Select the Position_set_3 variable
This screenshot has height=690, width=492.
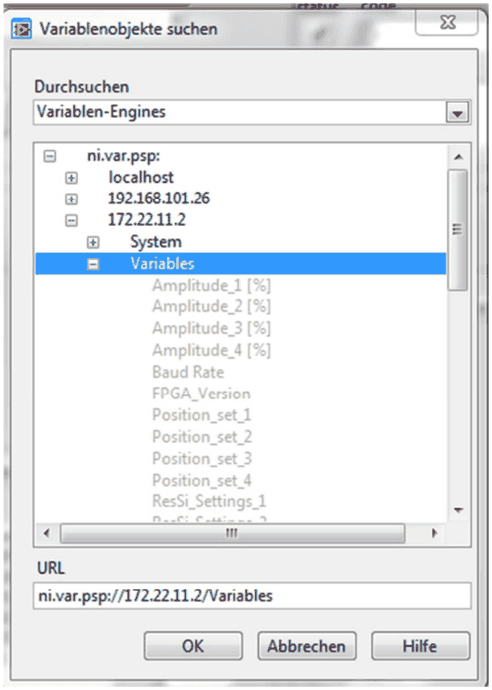202,459
